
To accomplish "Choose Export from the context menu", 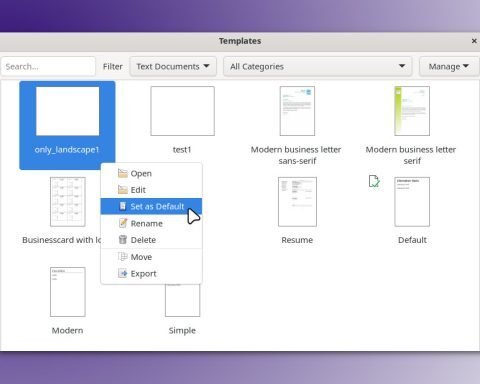I will pos(151,274).
